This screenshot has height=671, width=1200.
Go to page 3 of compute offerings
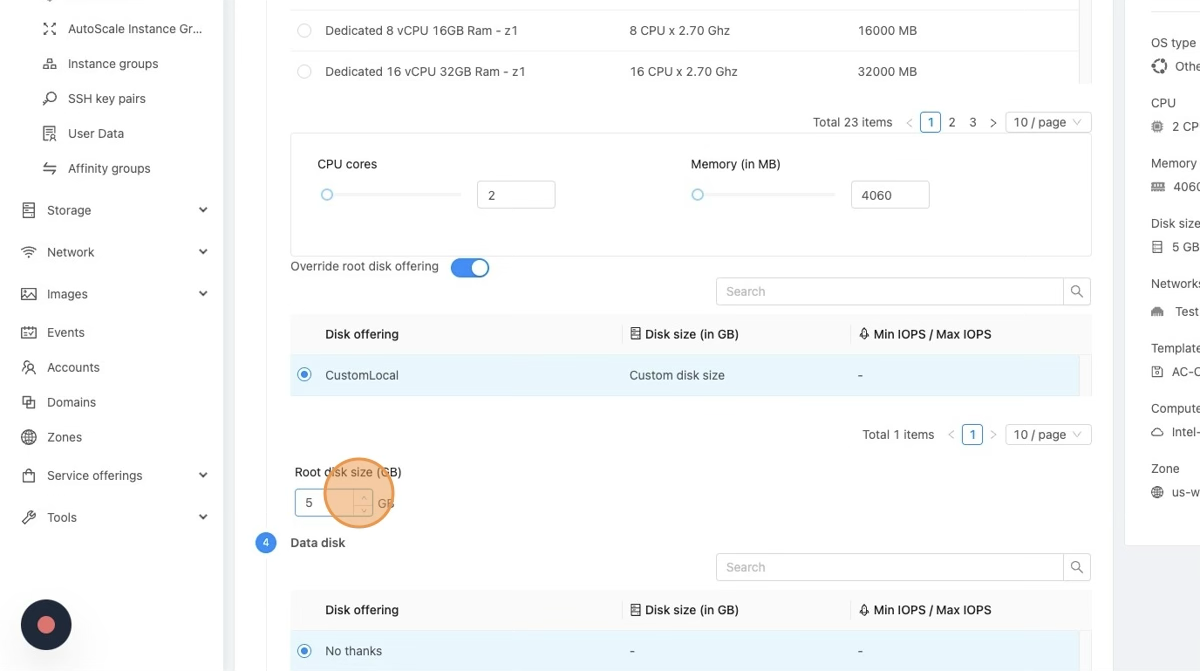click(973, 123)
